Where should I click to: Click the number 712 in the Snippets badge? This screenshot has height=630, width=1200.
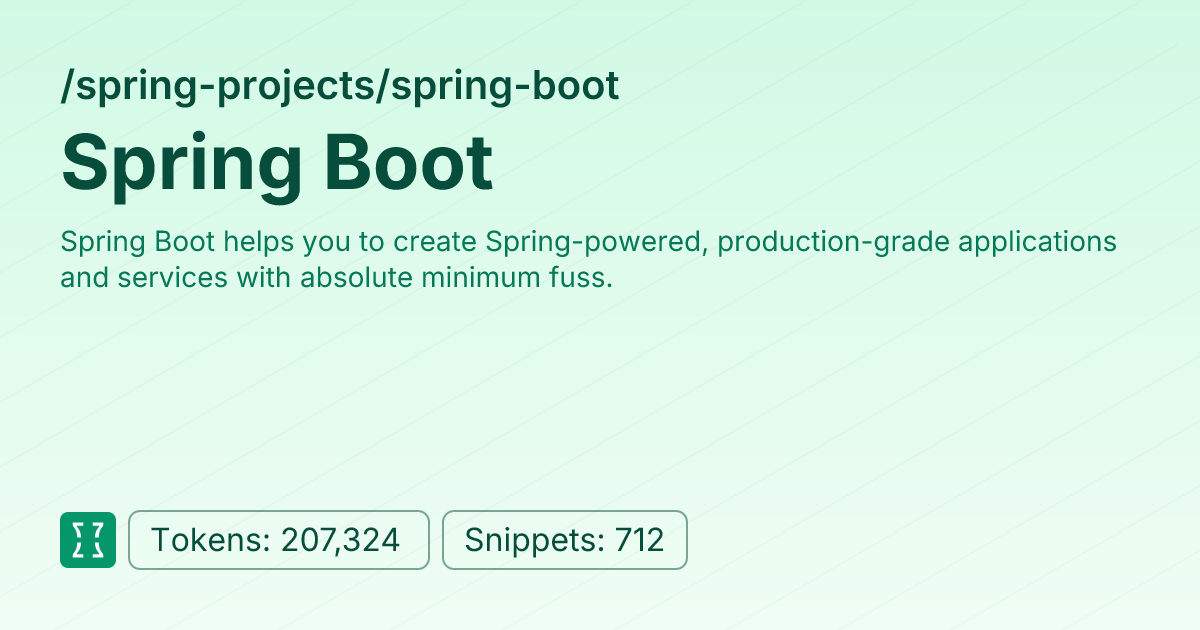click(640, 541)
